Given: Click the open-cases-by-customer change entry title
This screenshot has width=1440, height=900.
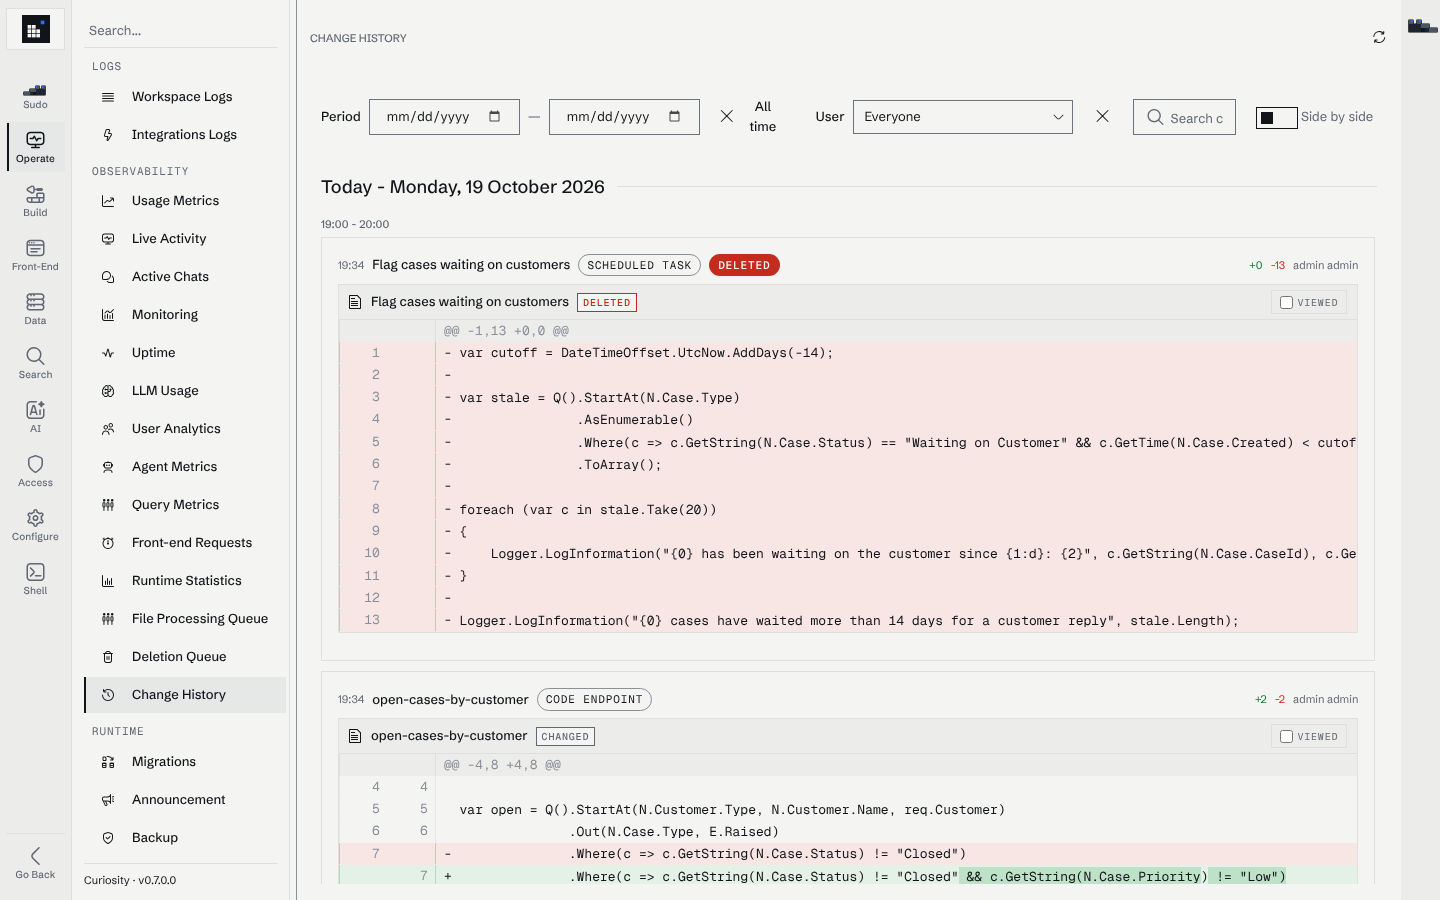Looking at the screenshot, I should (x=450, y=699).
